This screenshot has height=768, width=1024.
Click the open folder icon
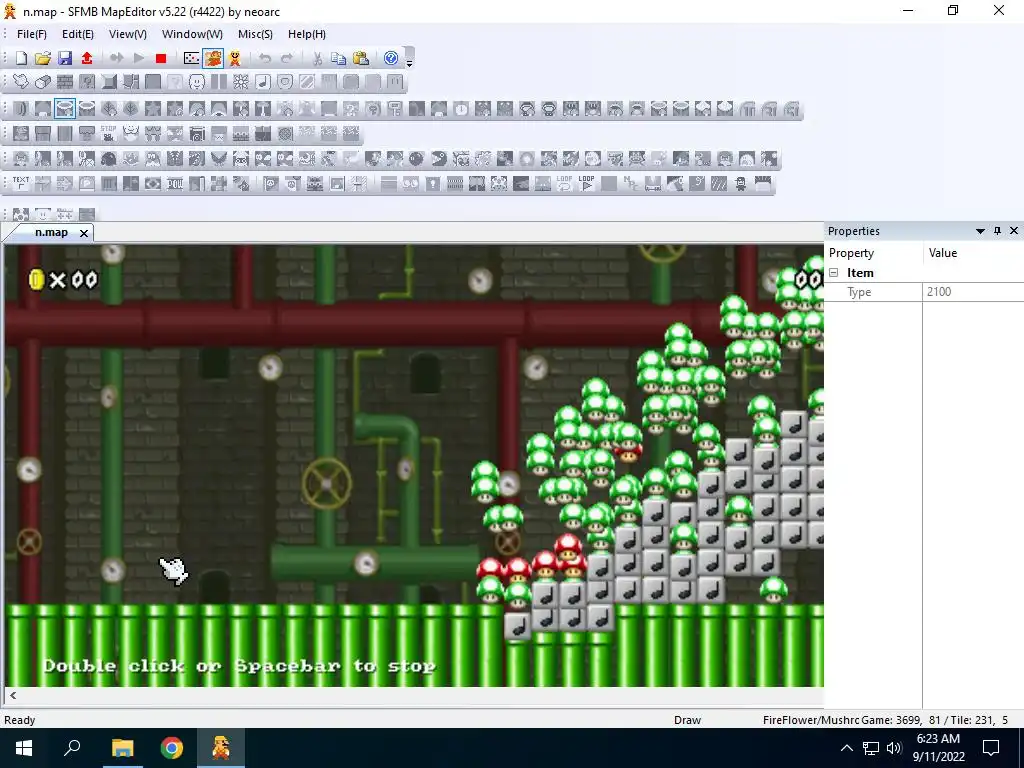[x=43, y=59]
